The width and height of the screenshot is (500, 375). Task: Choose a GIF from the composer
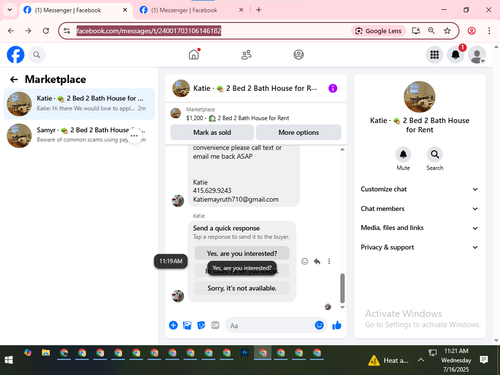pos(215,325)
